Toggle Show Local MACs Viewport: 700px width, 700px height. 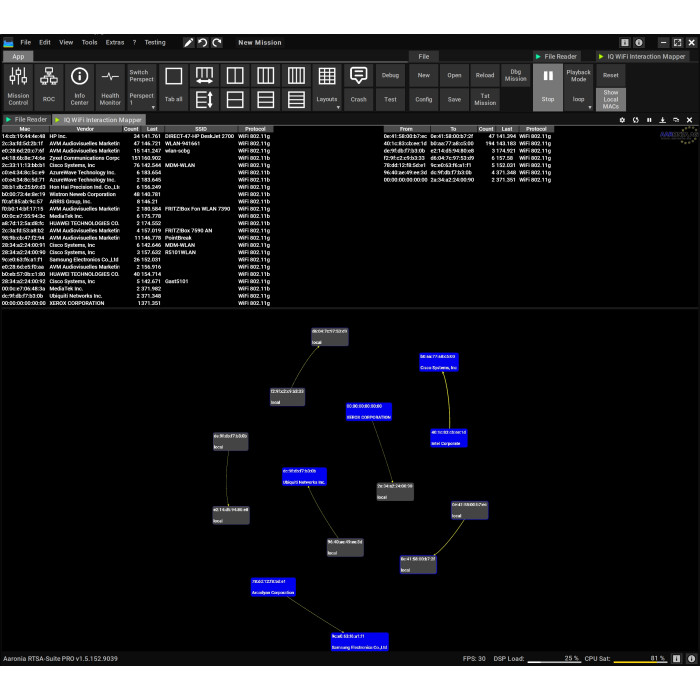610,98
